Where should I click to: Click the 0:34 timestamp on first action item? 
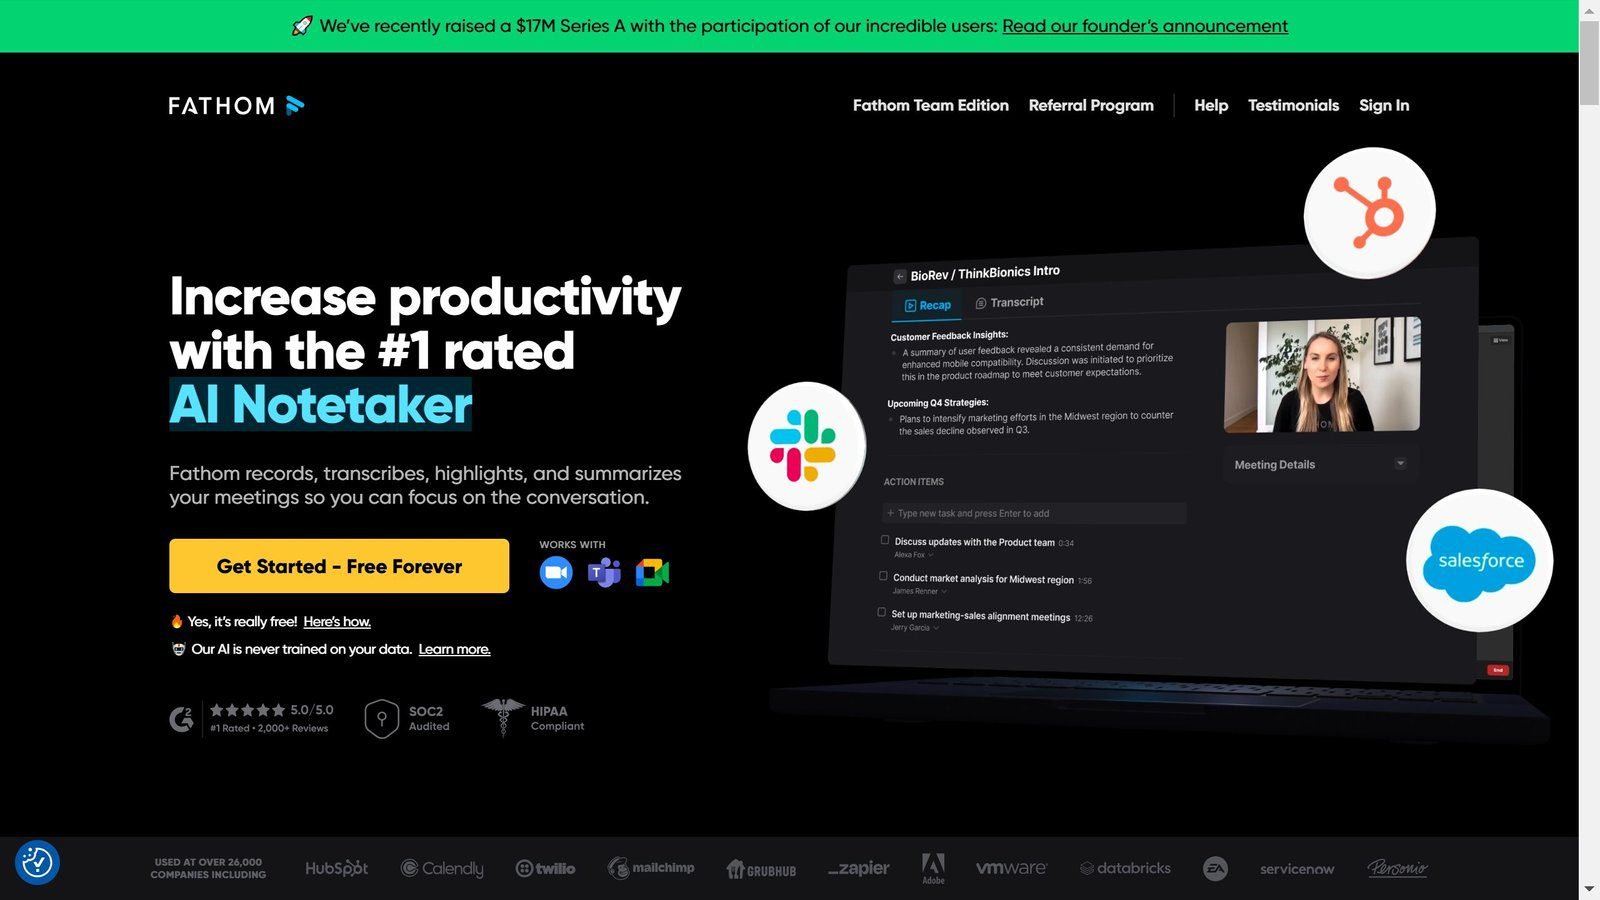(x=1066, y=543)
